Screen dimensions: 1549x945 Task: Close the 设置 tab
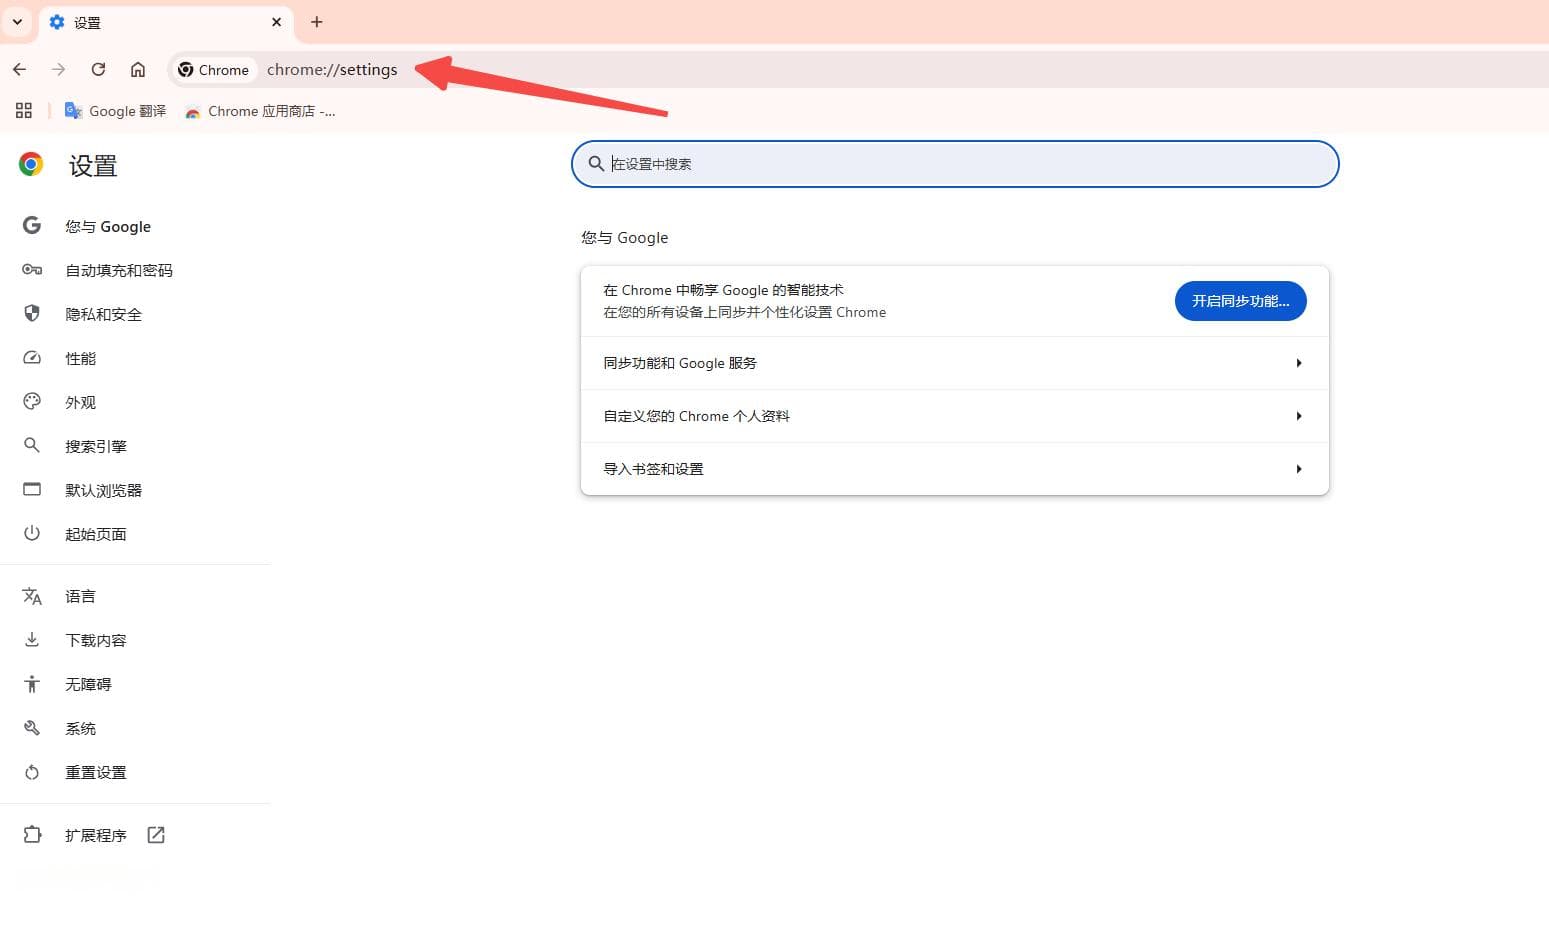[x=277, y=22]
